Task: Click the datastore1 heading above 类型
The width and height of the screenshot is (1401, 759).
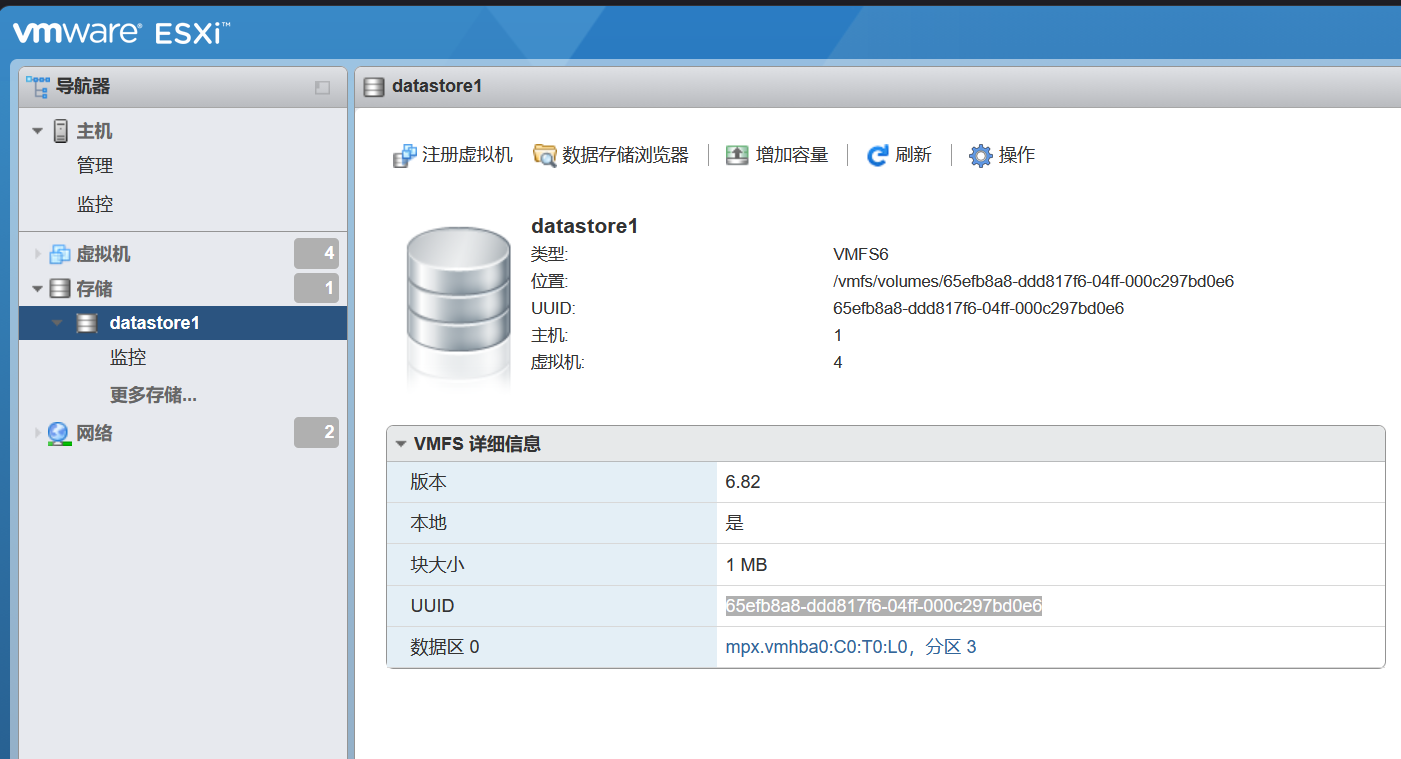Action: point(584,226)
